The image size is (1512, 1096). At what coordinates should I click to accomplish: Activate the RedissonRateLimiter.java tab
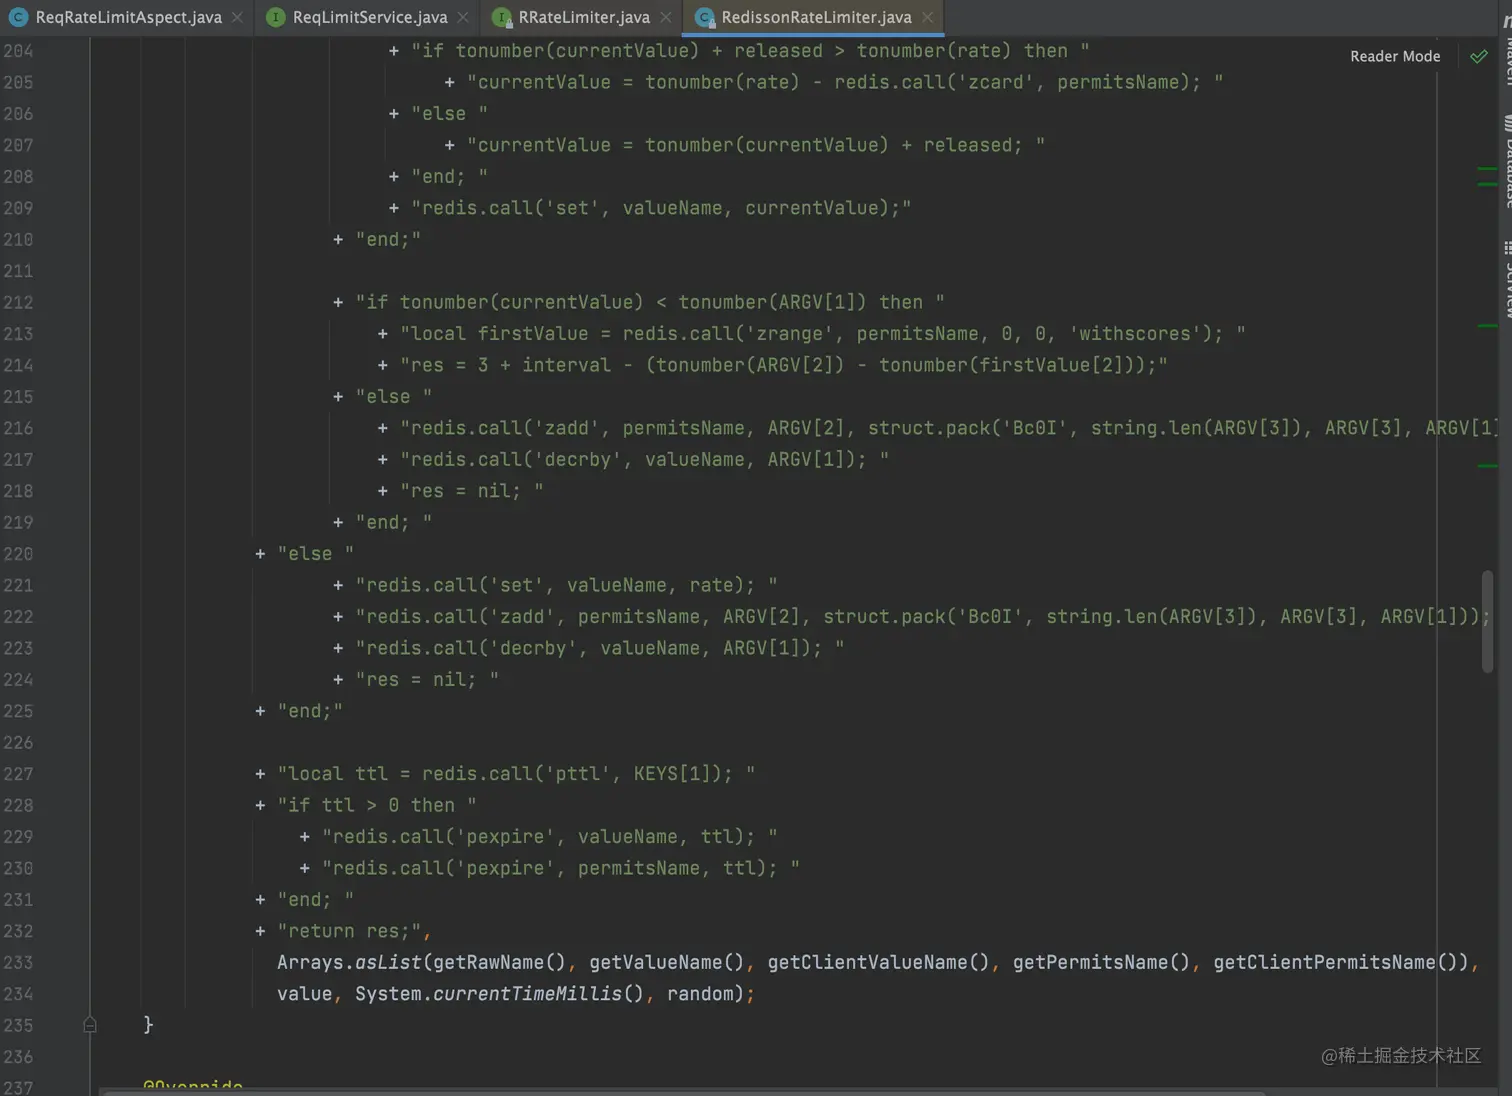(816, 17)
